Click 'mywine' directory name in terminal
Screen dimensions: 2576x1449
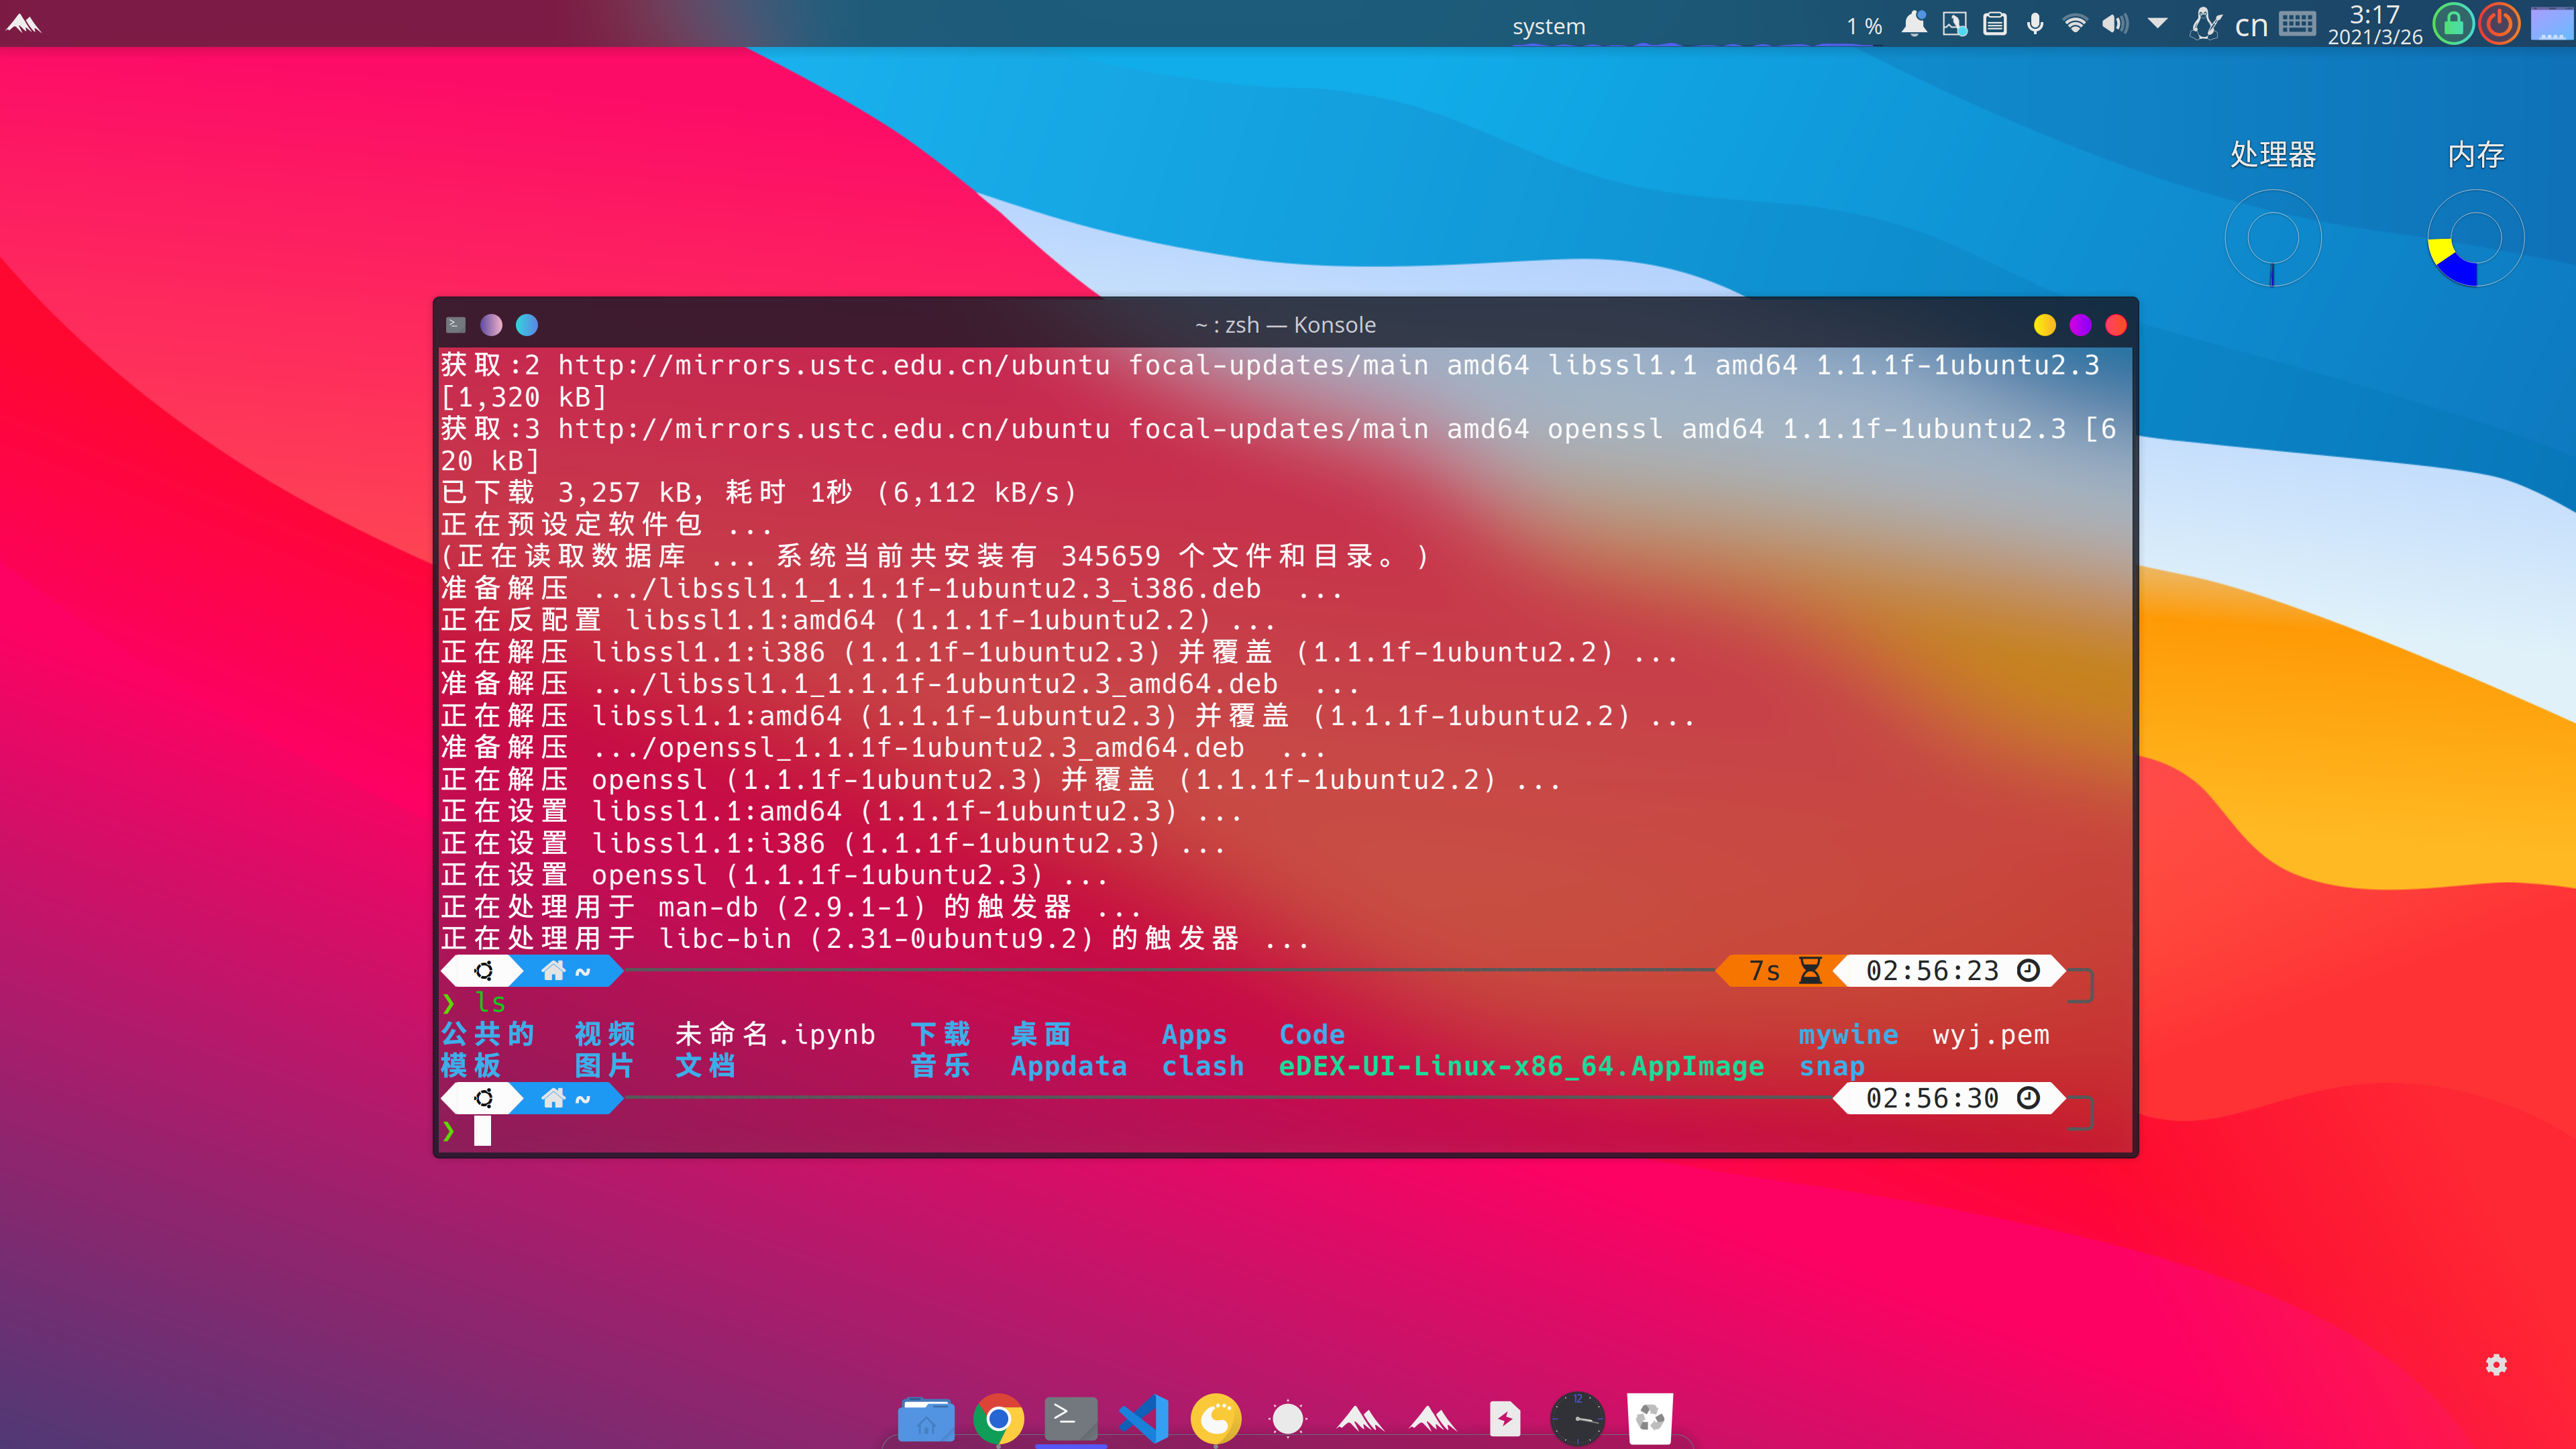[1848, 1035]
